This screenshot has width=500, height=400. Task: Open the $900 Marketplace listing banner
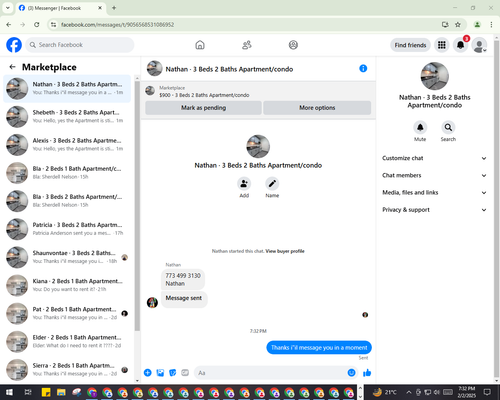coord(258,91)
